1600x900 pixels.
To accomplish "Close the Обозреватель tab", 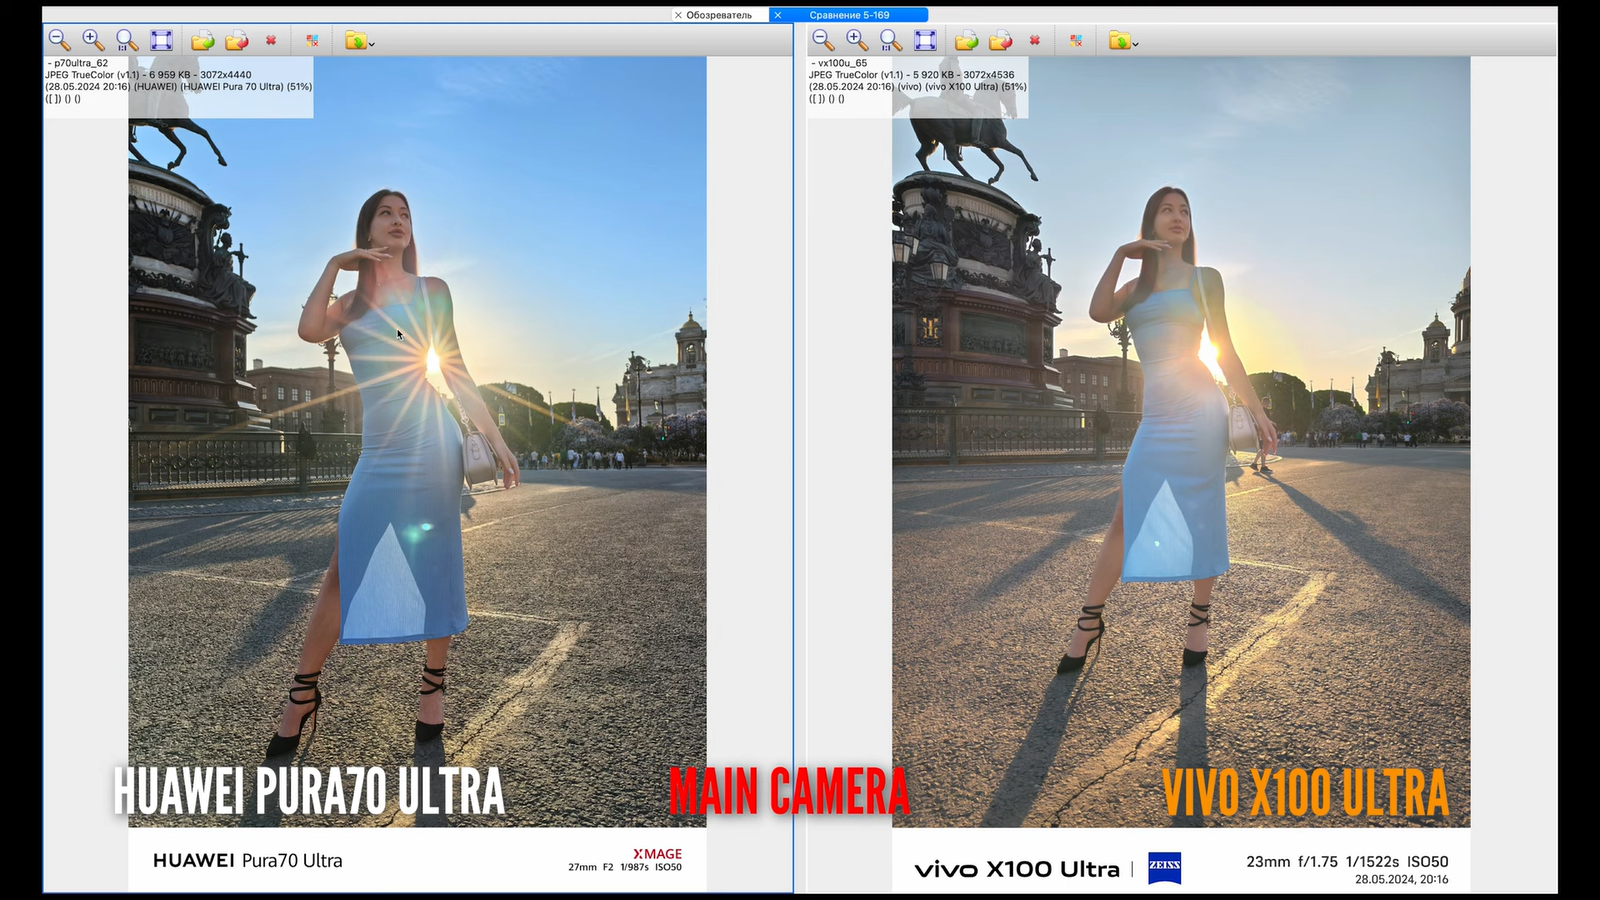I will pyautogui.click(x=678, y=15).
